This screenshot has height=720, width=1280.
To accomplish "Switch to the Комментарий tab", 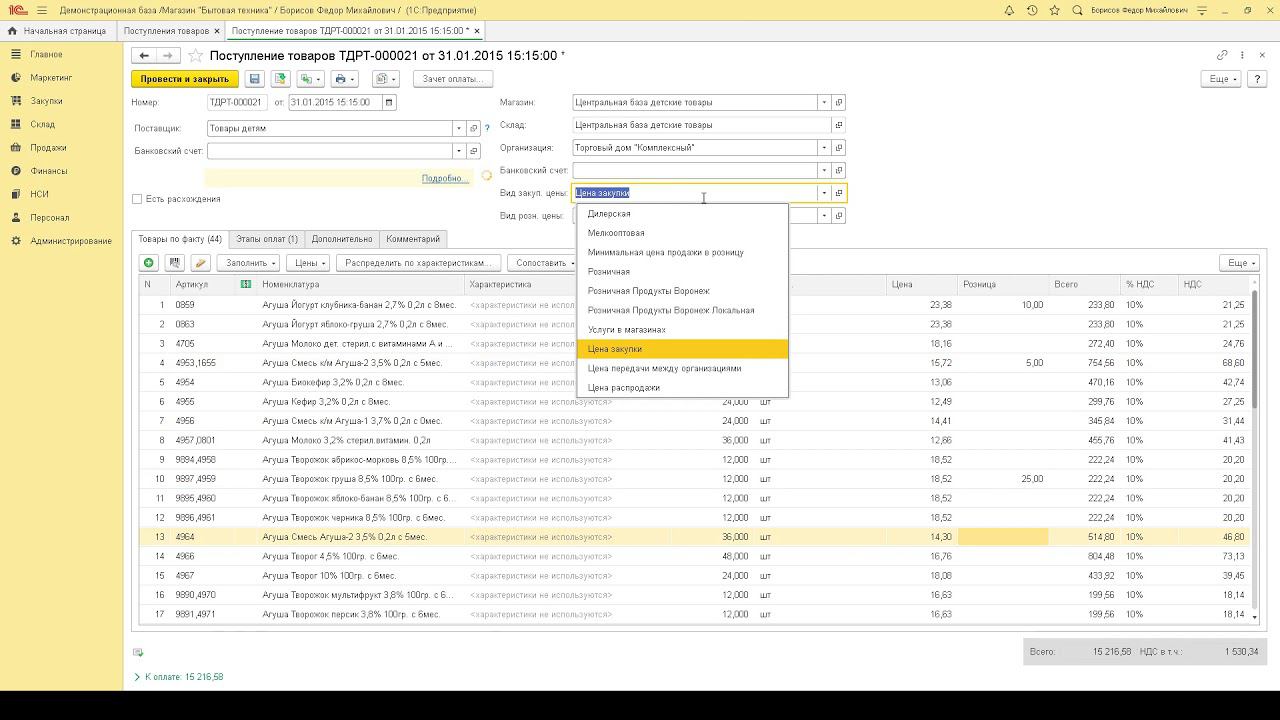I will [413, 239].
